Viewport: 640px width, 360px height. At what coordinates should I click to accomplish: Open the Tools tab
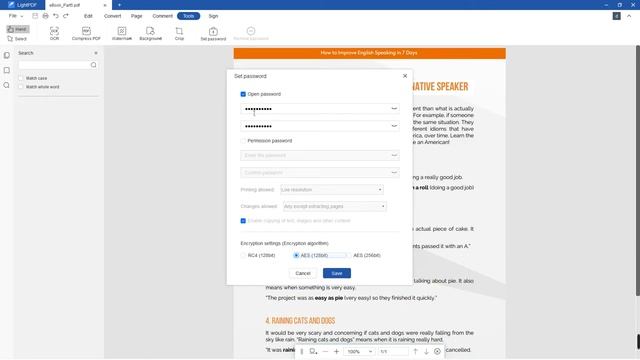click(x=189, y=16)
